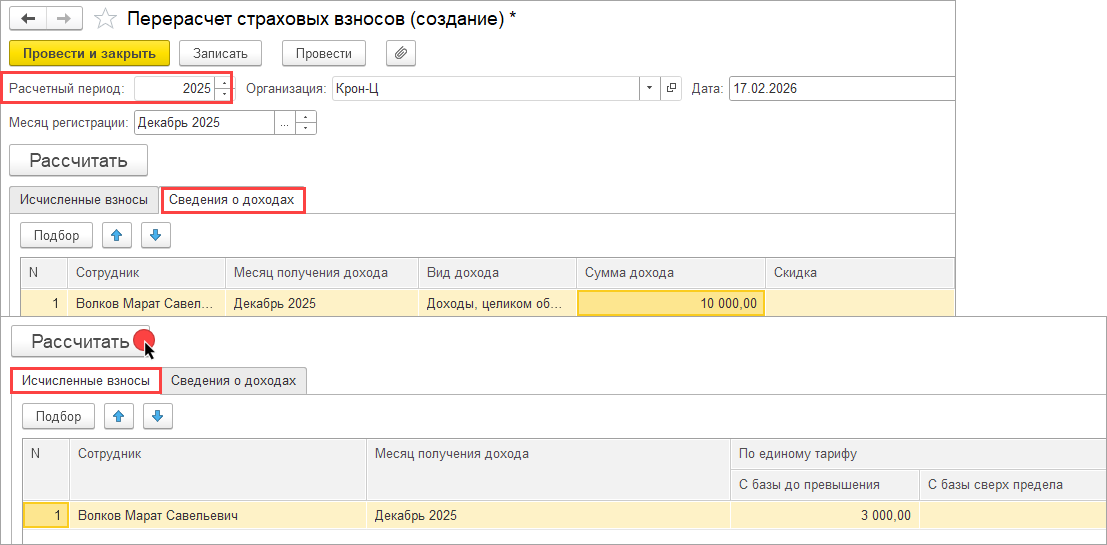Select the highlighted Исчисленные взносы tab

click(x=87, y=380)
